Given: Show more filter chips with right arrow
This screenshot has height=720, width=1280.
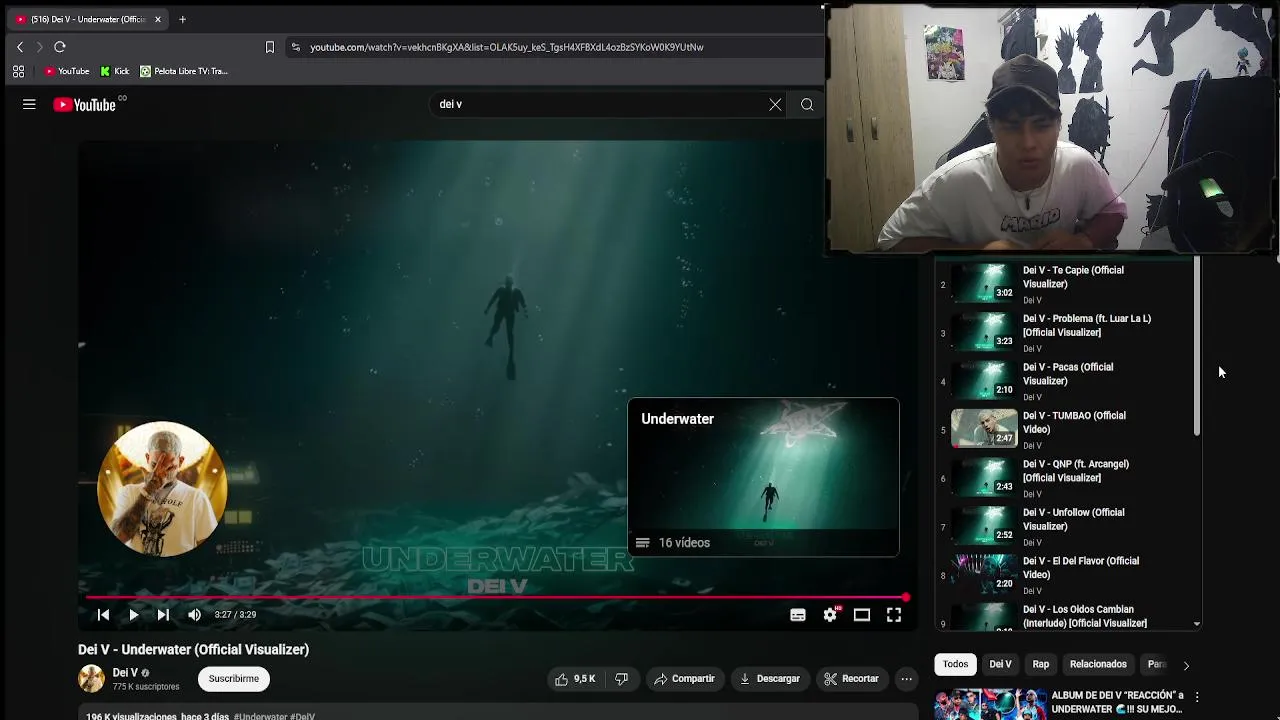Looking at the screenshot, I should 1186,665.
